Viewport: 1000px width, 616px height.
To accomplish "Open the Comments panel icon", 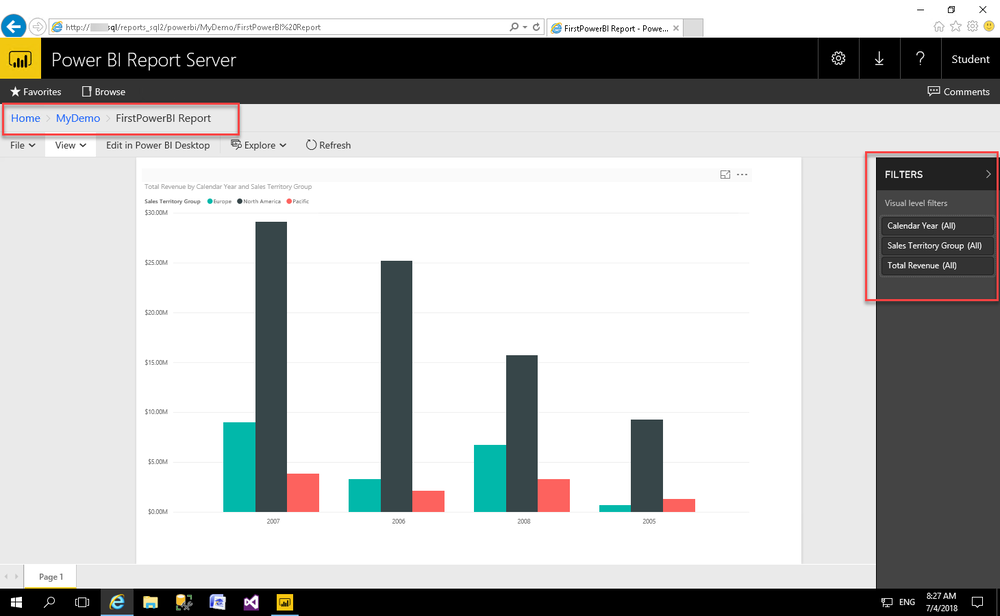I will [x=932, y=91].
